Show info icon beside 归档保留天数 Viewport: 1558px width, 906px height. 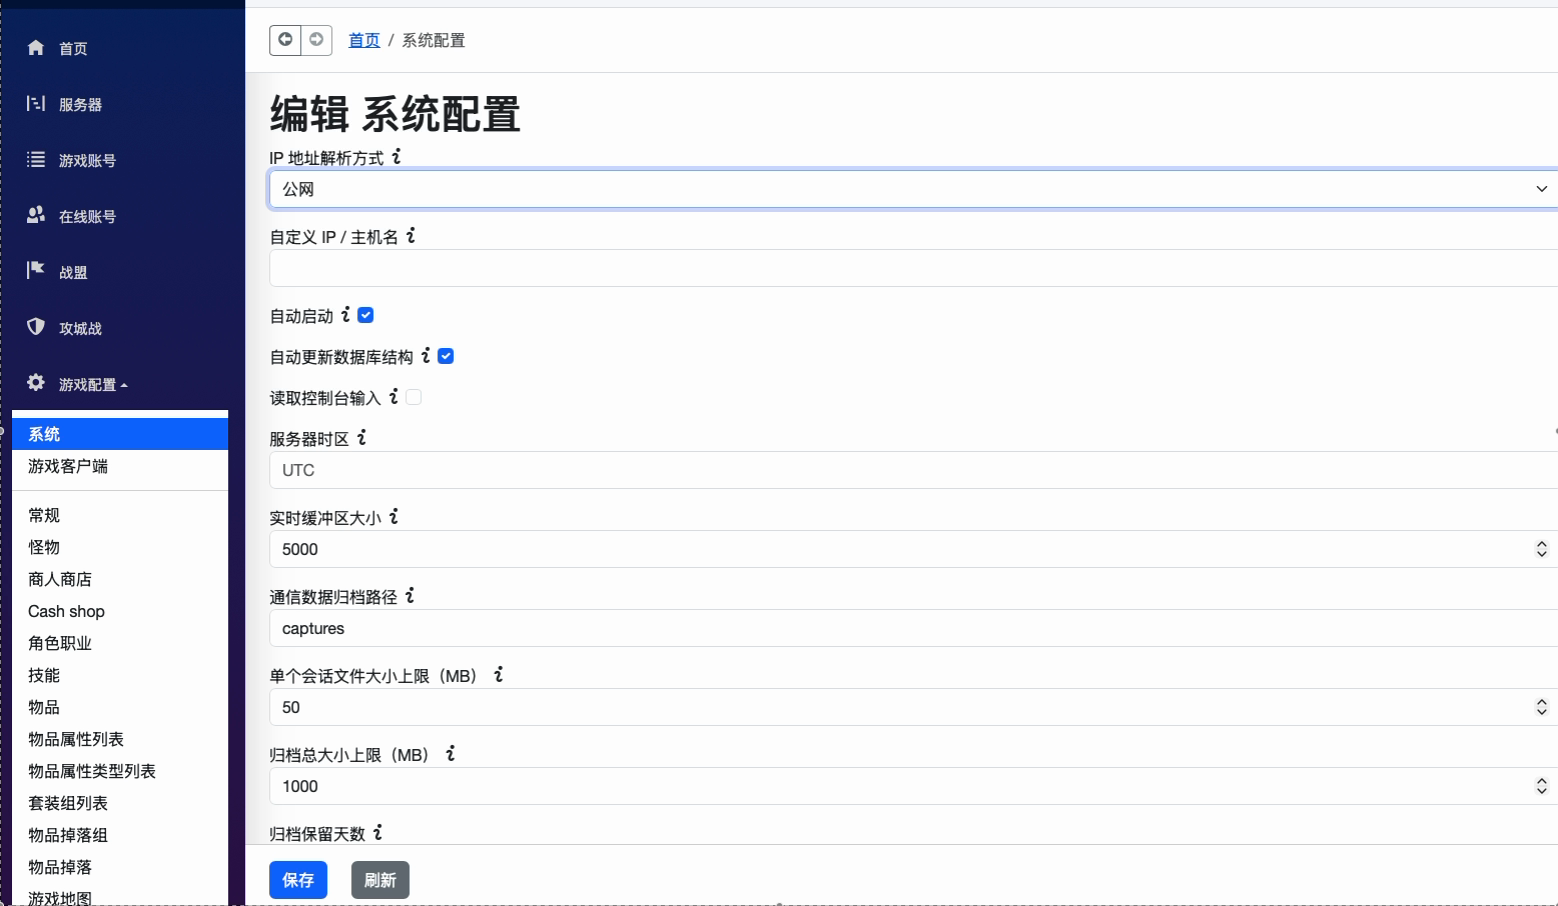(378, 832)
